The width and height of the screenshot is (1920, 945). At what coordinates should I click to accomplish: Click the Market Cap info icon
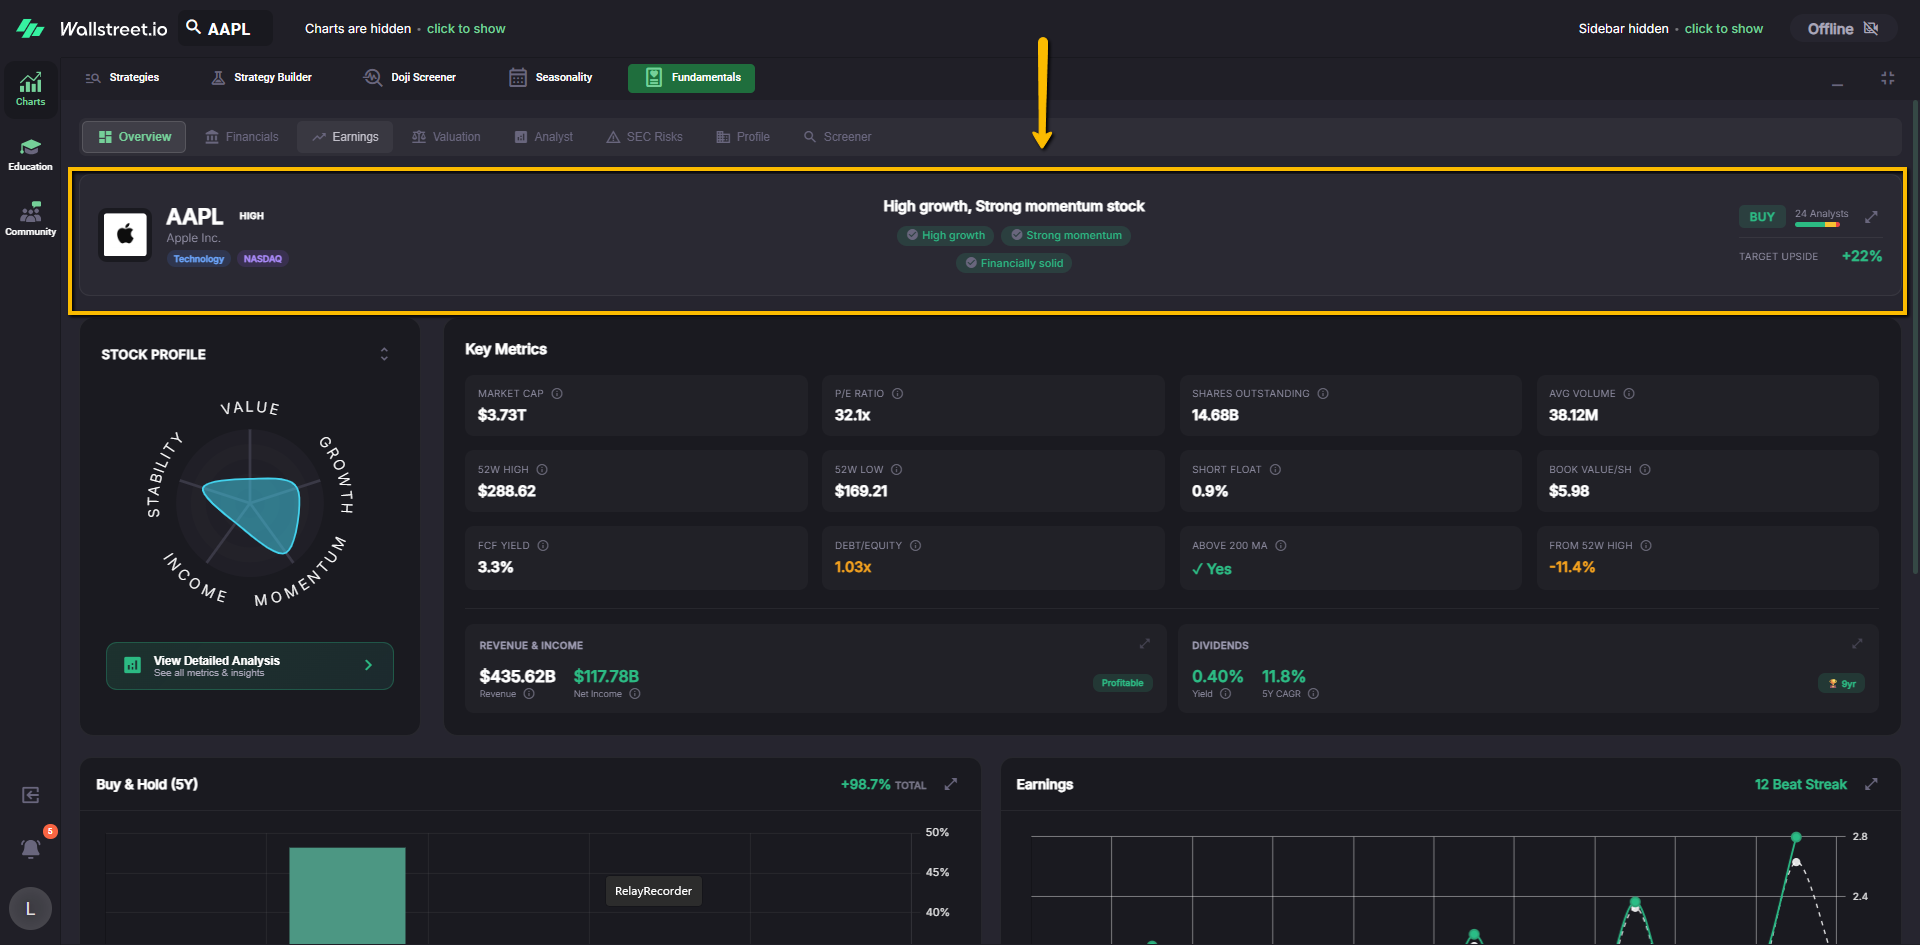pyautogui.click(x=557, y=394)
